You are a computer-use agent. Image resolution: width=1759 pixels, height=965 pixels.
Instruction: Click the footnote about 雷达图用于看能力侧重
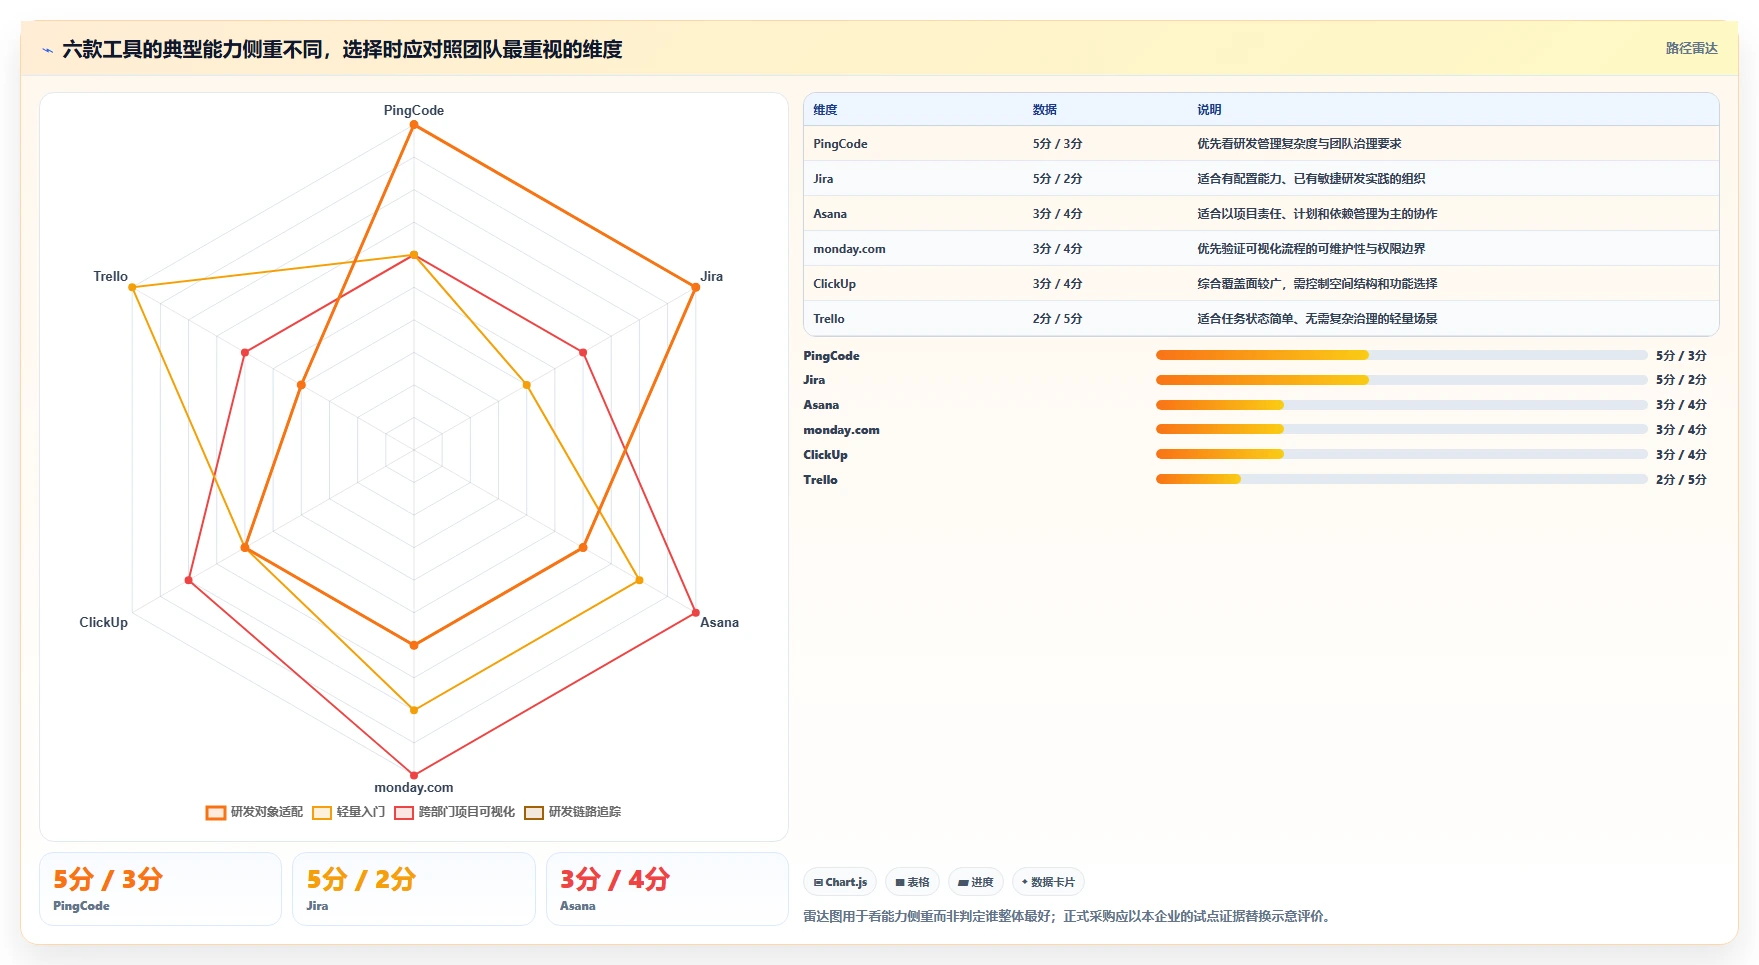point(1069,916)
